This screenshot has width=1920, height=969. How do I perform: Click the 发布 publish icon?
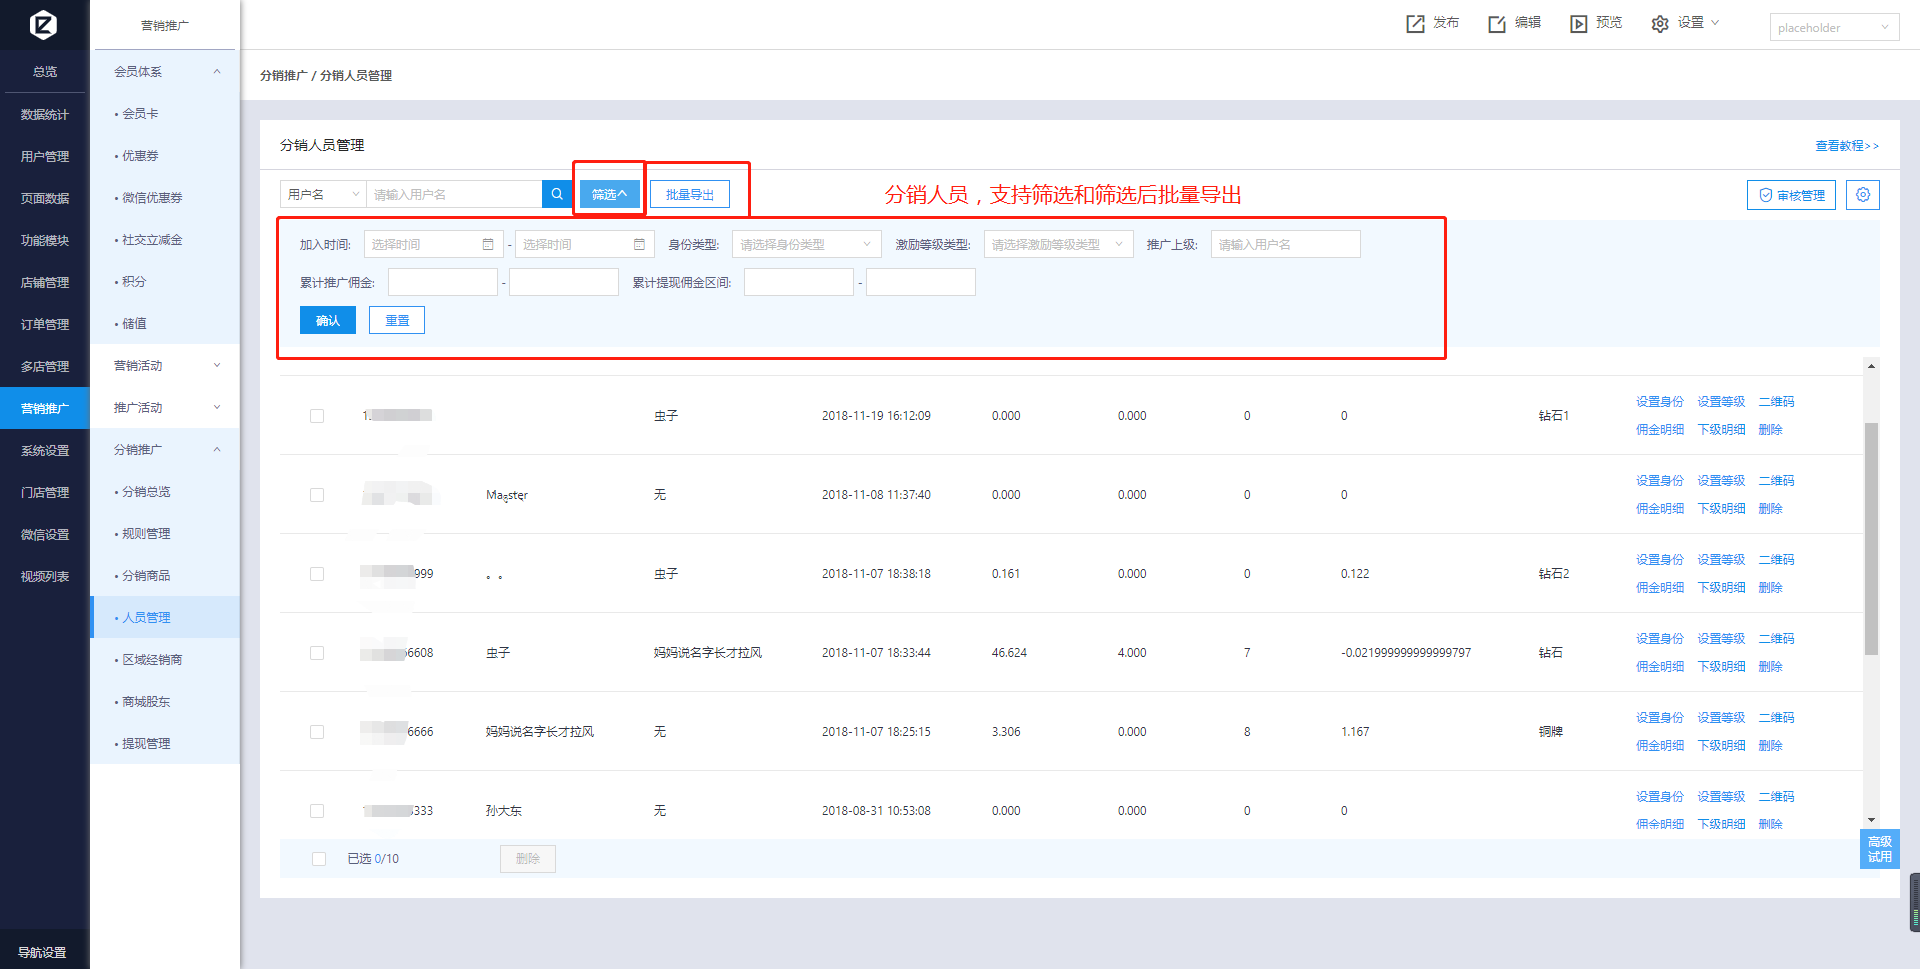click(1415, 24)
